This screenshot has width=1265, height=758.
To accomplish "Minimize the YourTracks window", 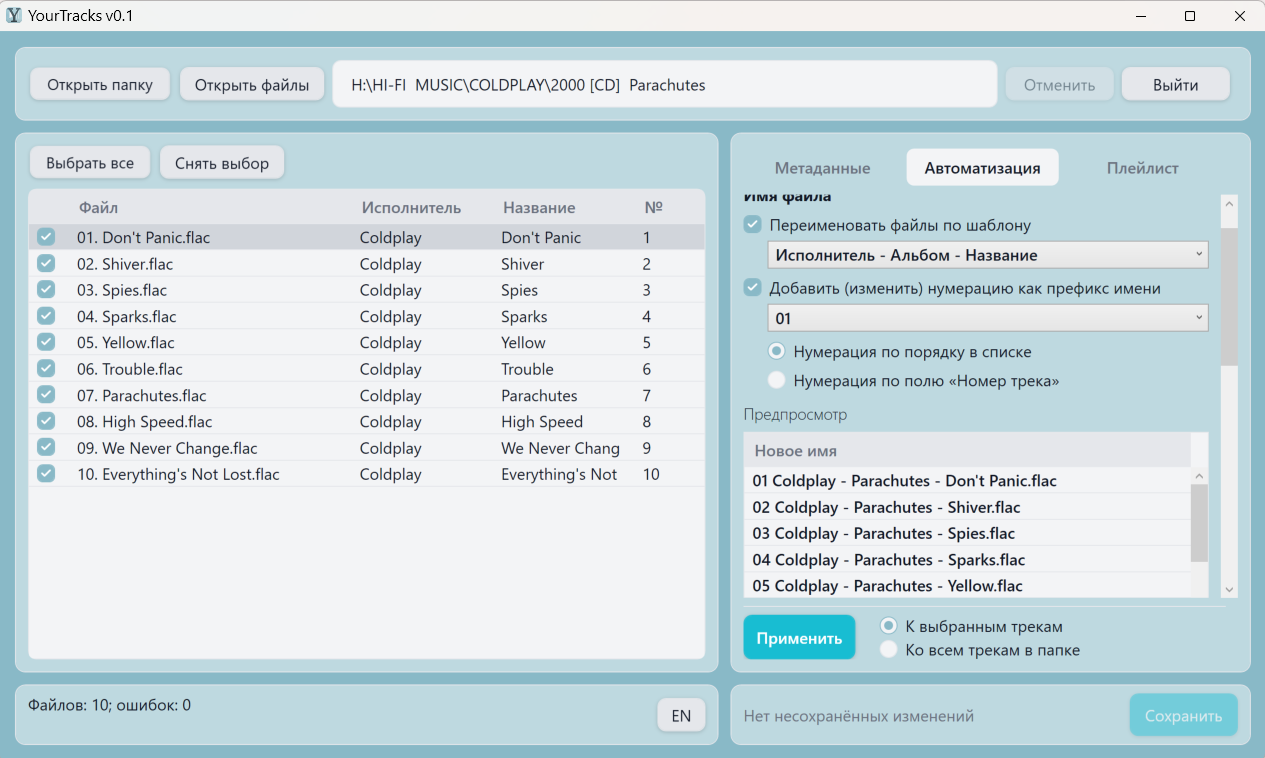I will pos(1142,15).
